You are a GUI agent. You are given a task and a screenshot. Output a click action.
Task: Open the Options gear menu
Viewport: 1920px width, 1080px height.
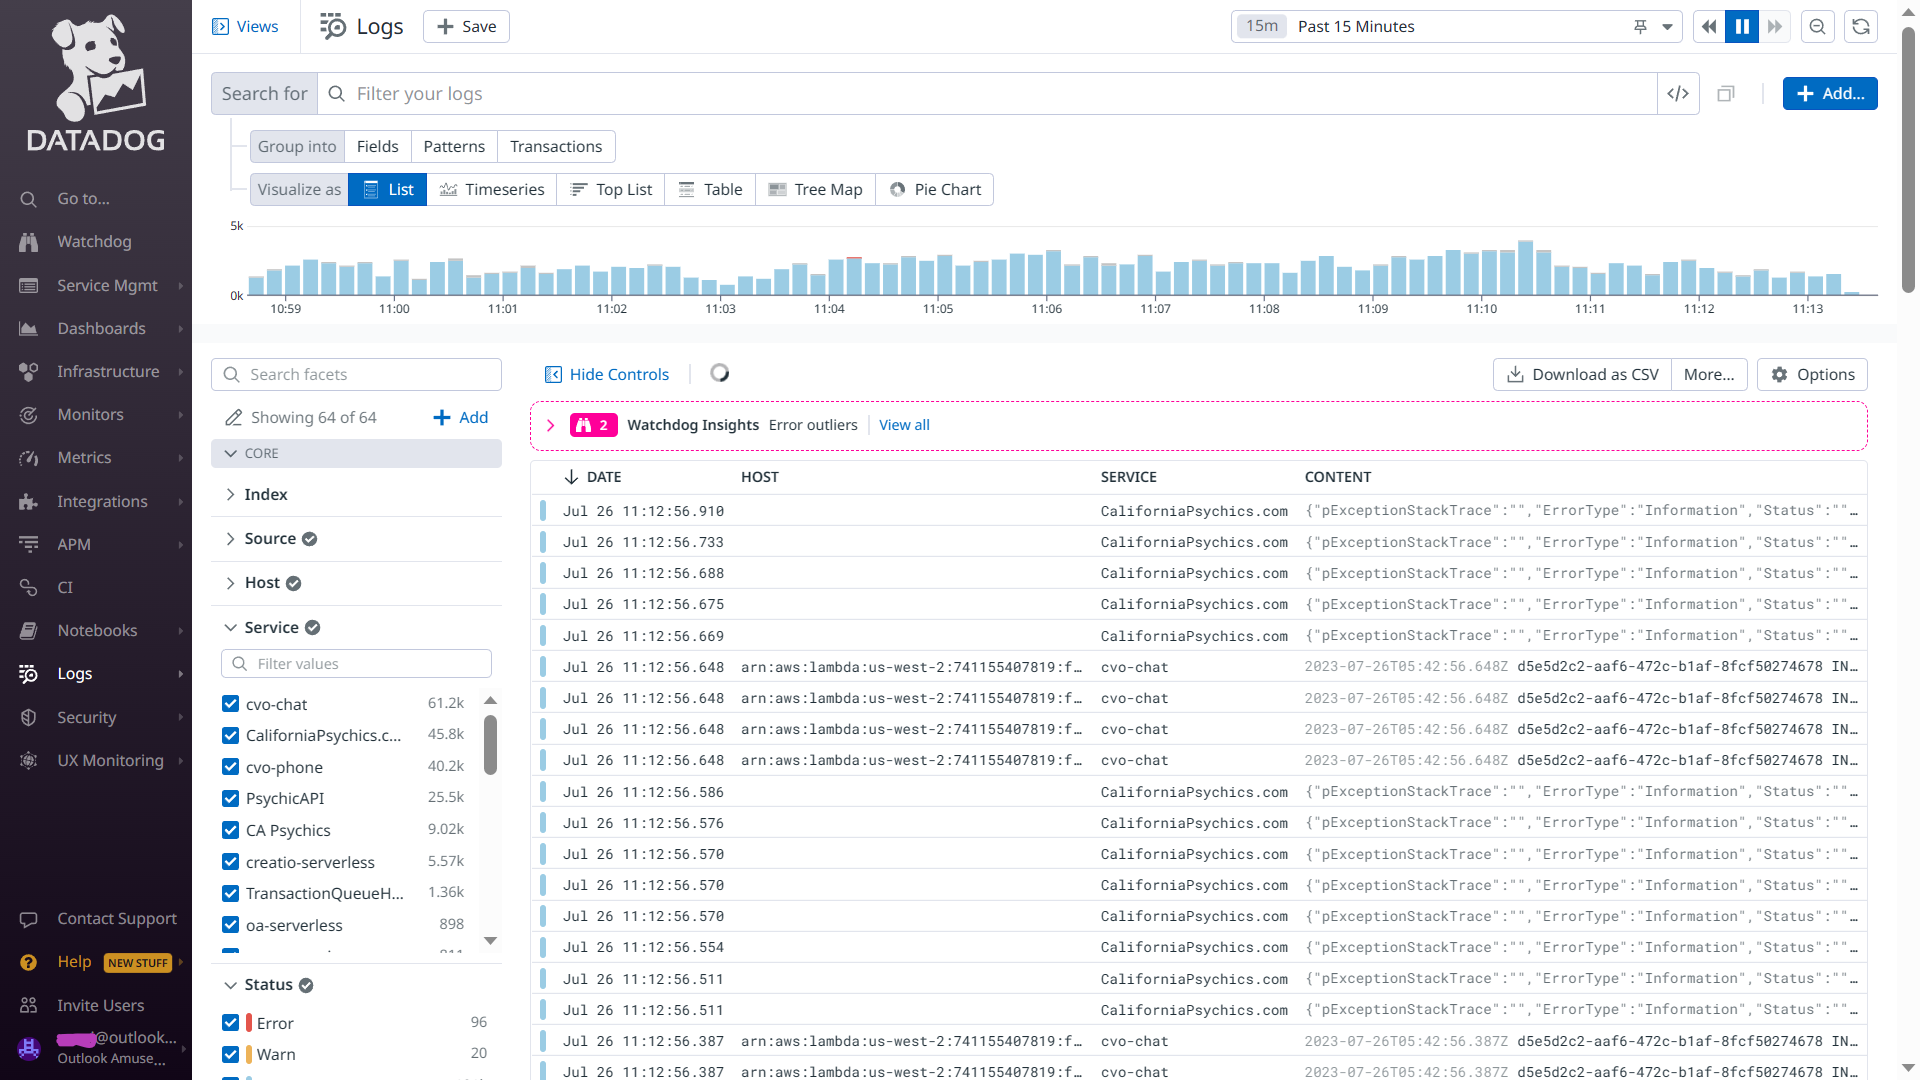[1812, 375]
